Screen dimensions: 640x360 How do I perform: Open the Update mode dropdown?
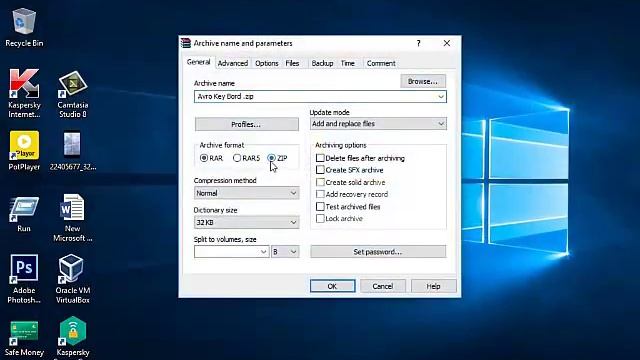pos(378,124)
